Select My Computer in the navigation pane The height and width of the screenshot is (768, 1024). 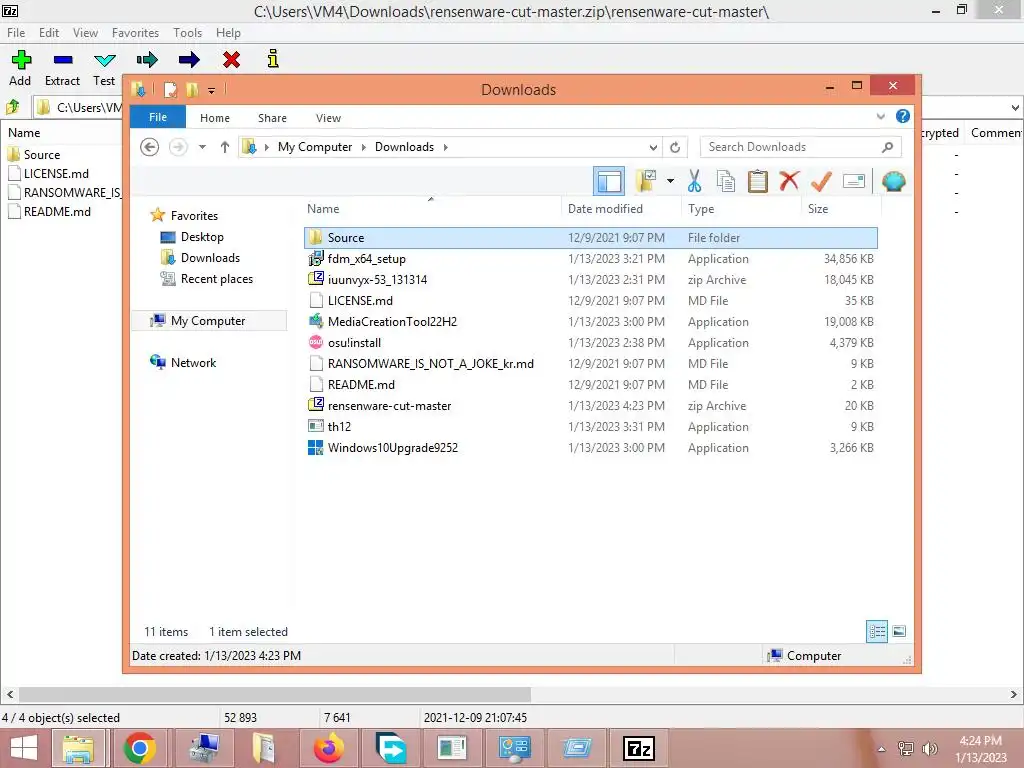coord(208,321)
